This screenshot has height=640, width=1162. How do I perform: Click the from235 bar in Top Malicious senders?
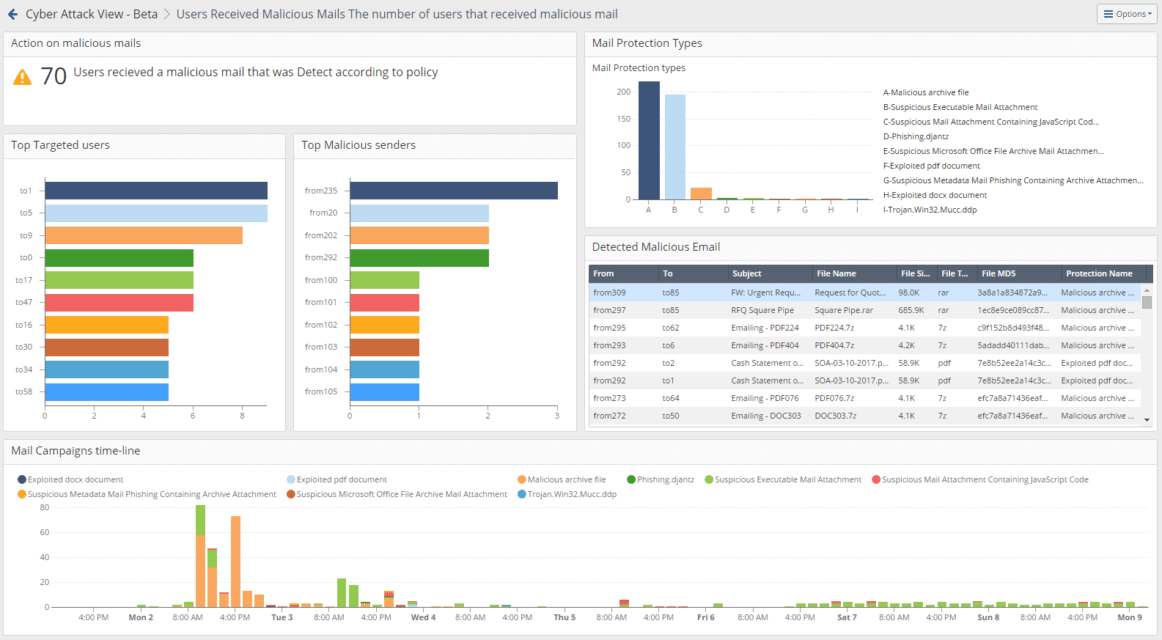pyautogui.click(x=453, y=190)
